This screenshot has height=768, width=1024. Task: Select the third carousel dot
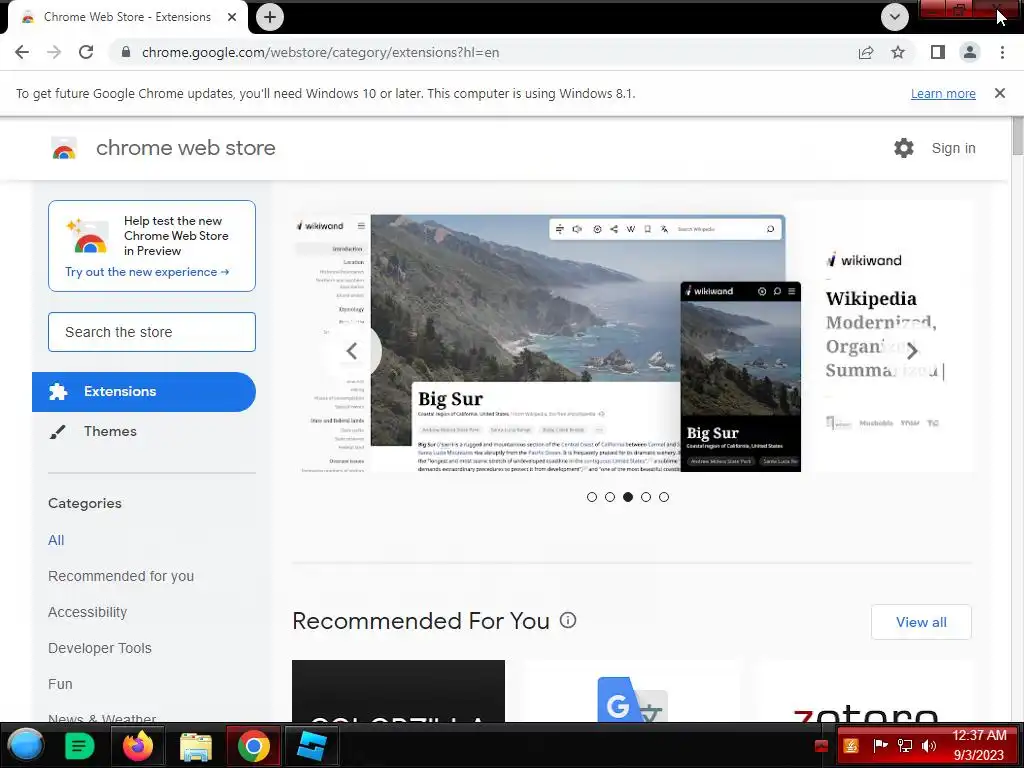(628, 497)
